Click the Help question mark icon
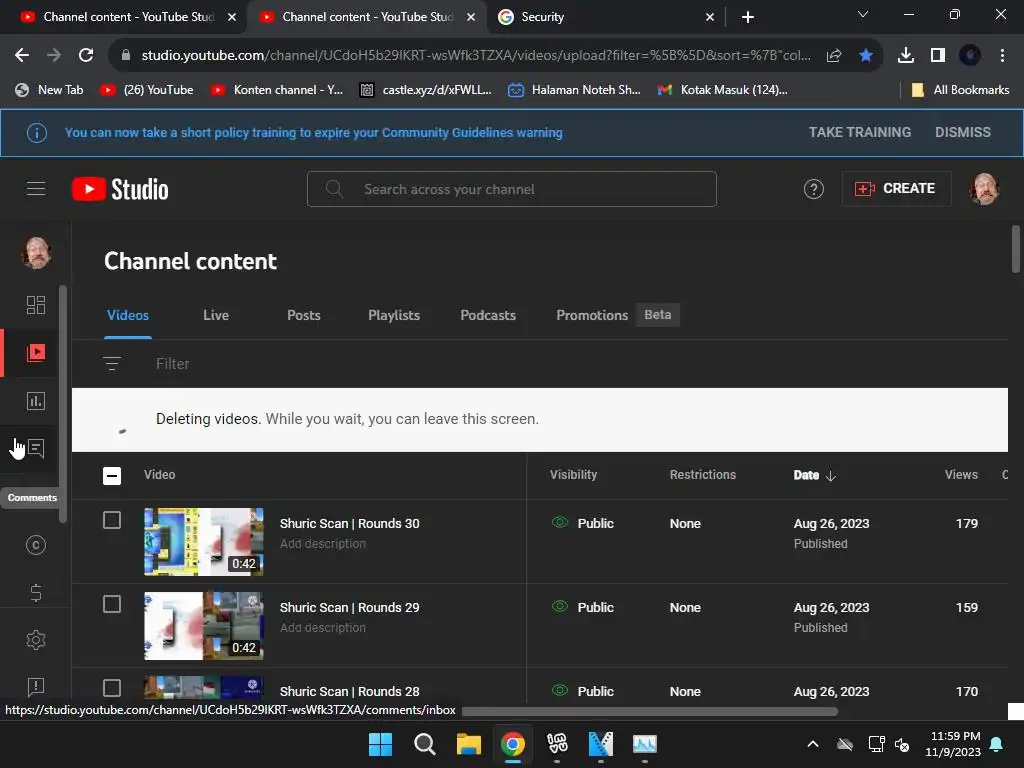1024x768 pixels. [x=814, y=189]
